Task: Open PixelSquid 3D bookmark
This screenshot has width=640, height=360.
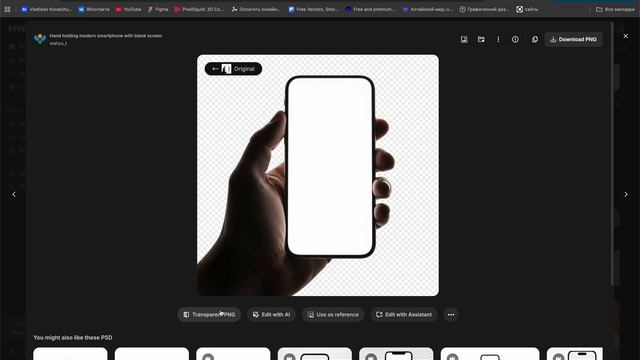Action: [199, 9]
